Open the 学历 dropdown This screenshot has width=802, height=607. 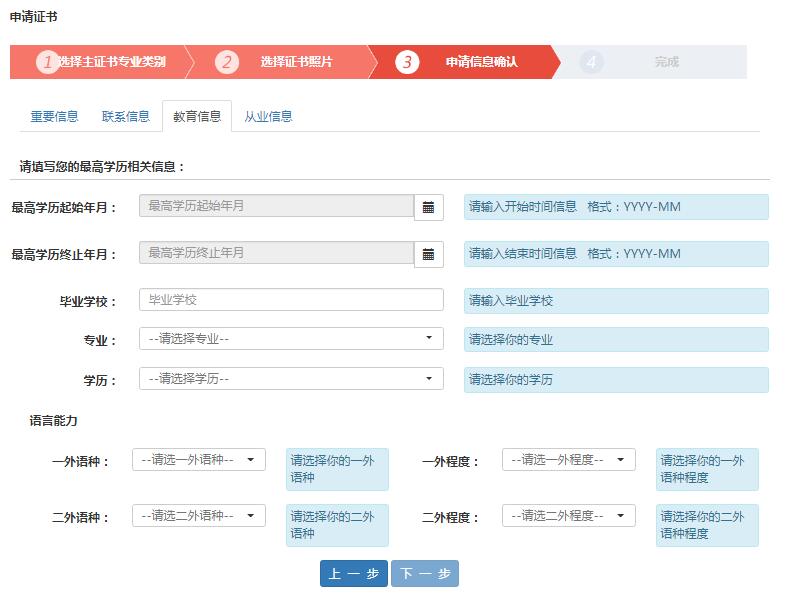(290, 379)
